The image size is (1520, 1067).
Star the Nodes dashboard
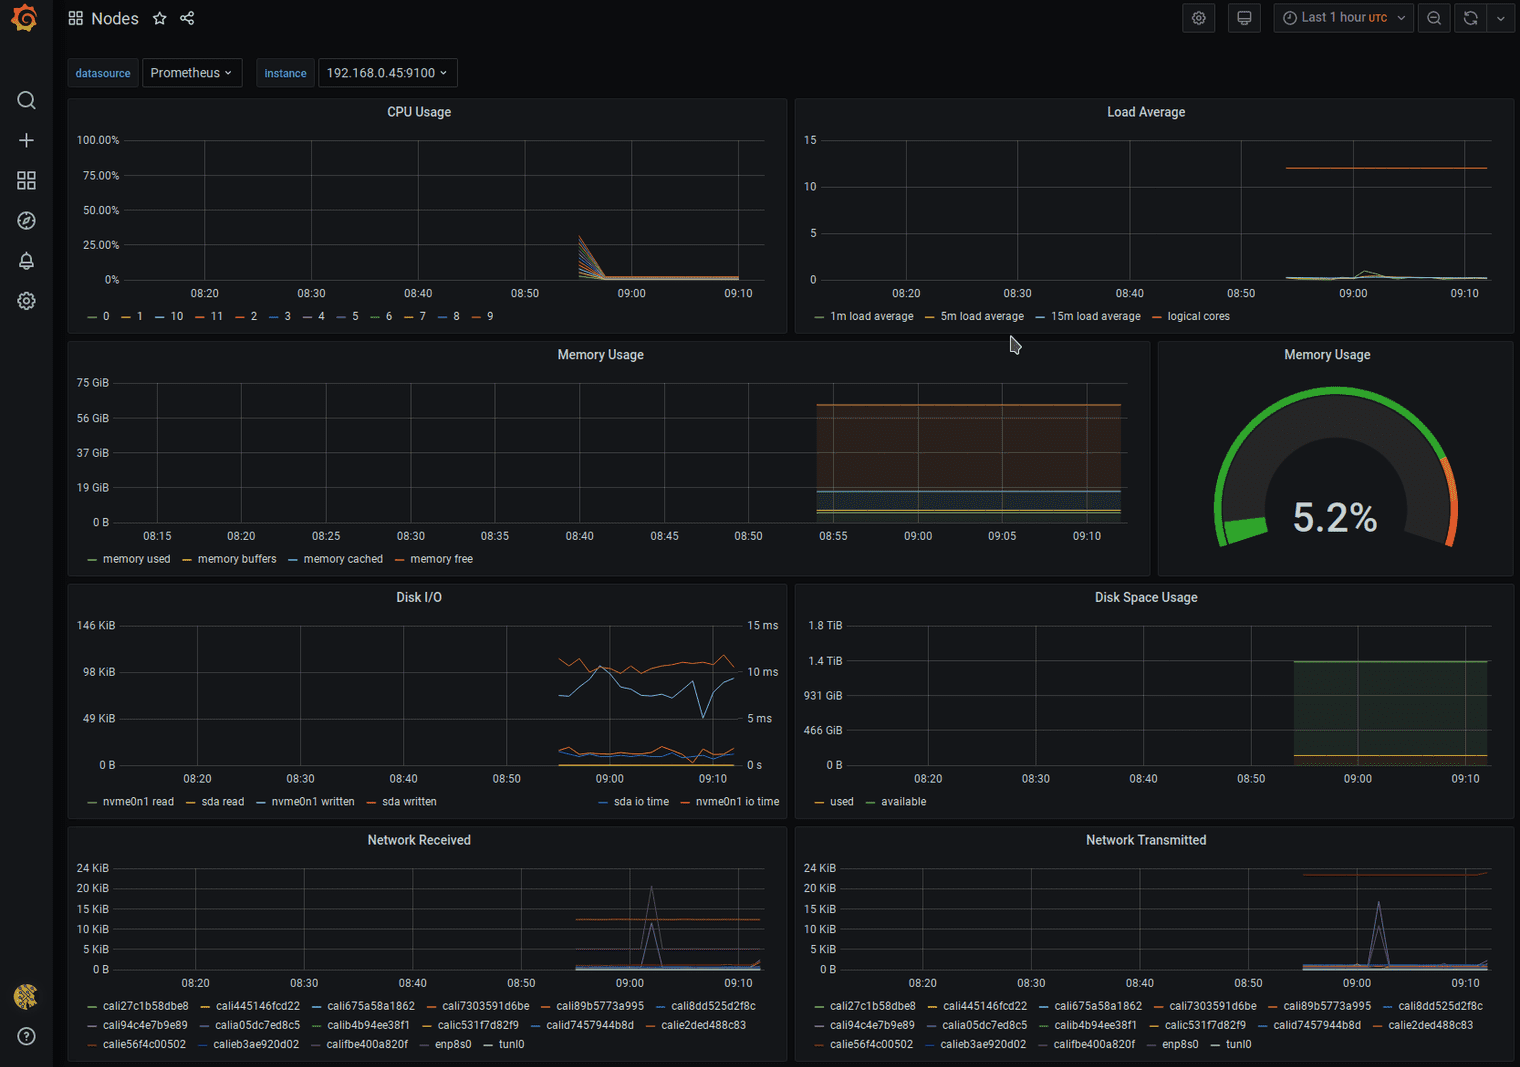[x=159, y=18]
